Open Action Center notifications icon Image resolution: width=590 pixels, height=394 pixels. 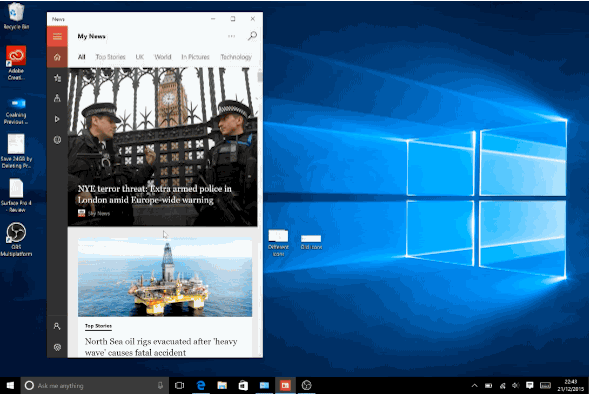(529, 385)
